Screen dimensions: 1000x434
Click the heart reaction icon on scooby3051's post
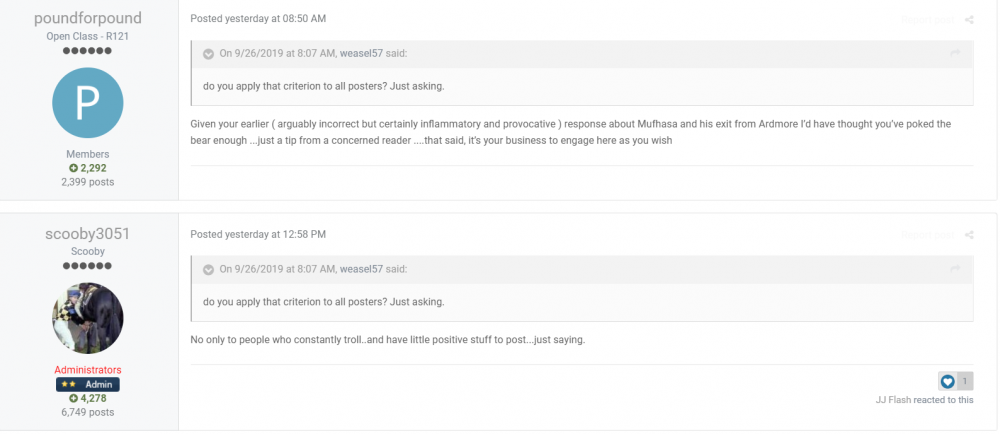(x=948, y=381)
